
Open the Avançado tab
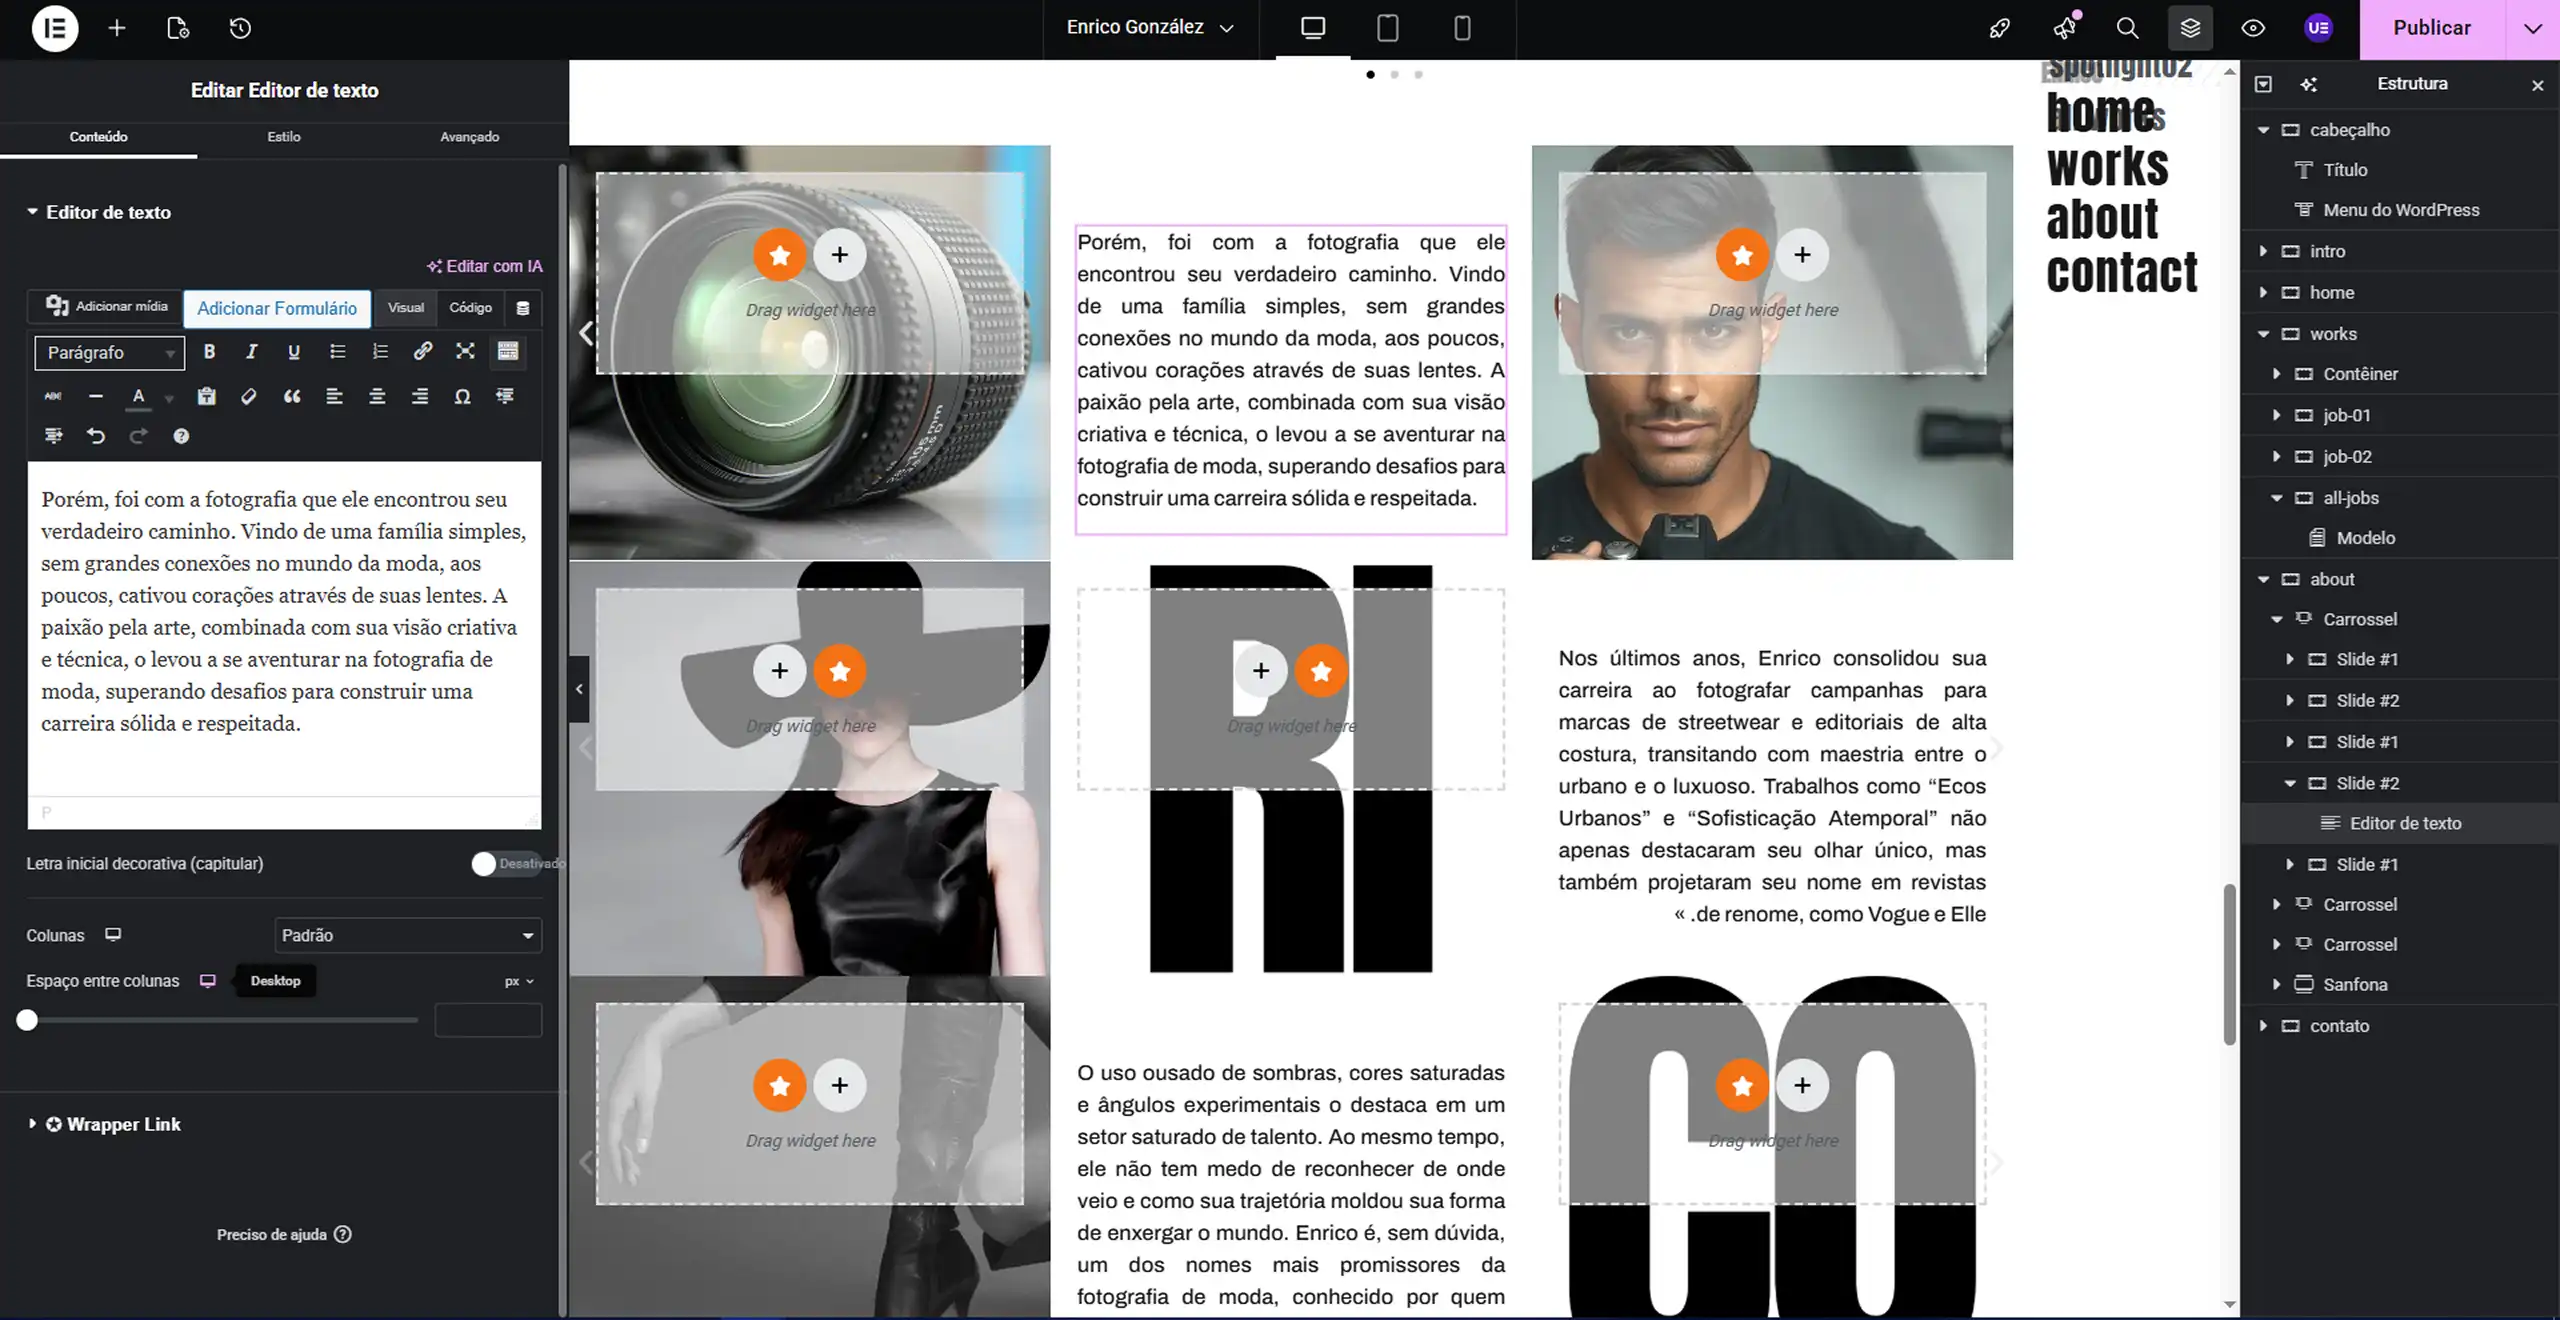click(x=469, y=137)
